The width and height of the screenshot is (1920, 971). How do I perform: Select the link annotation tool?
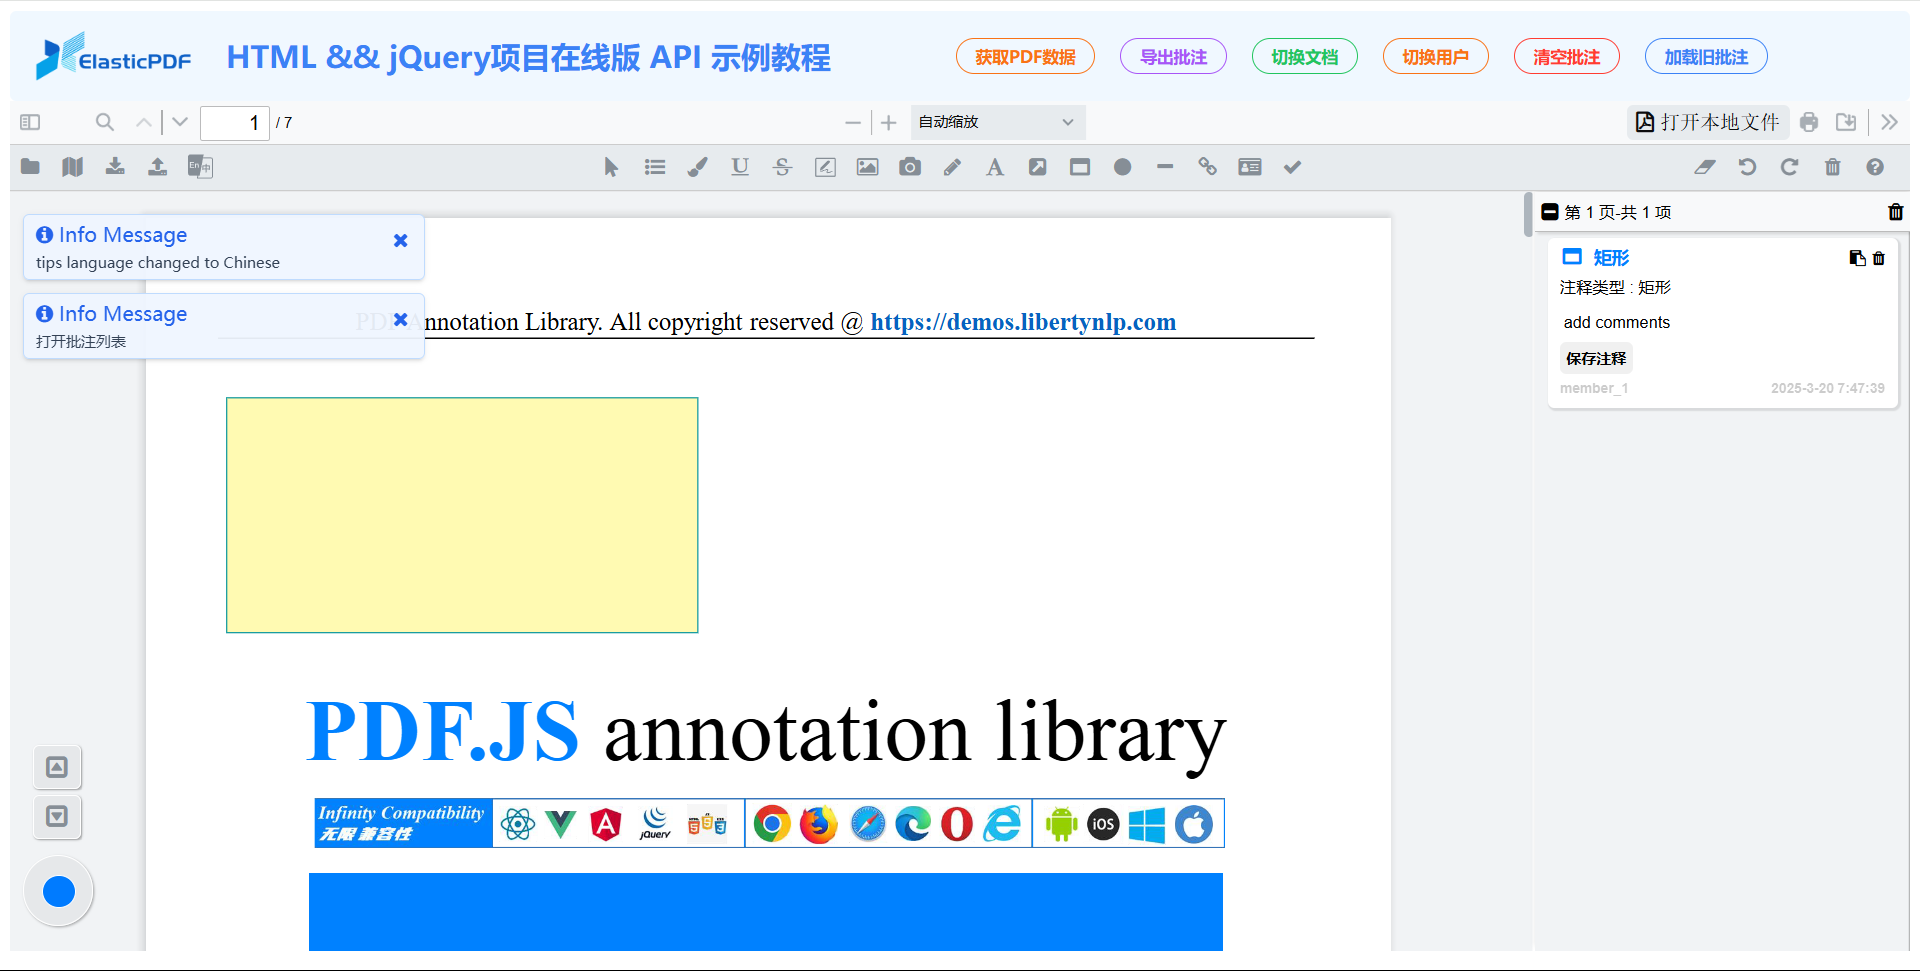point(1207,167)
